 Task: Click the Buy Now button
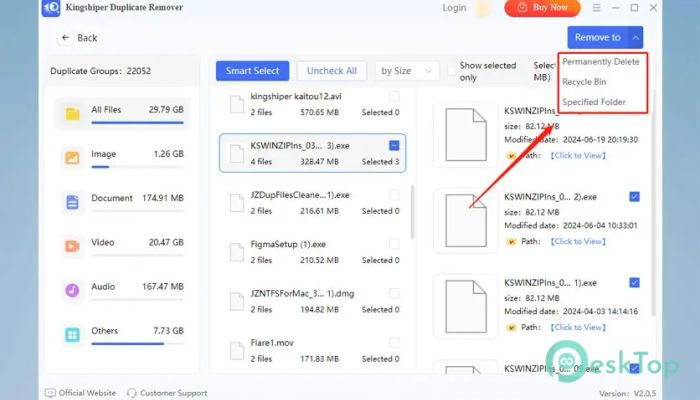pos(542,8)
